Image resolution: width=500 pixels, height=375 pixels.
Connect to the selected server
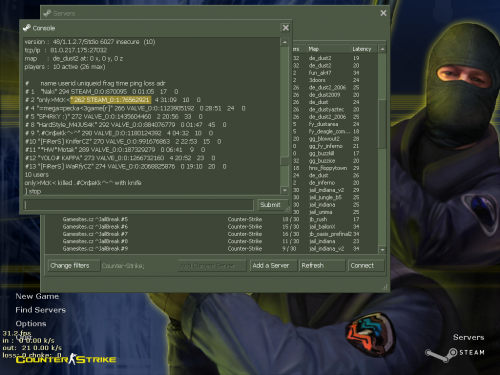[x=366, y=266]
